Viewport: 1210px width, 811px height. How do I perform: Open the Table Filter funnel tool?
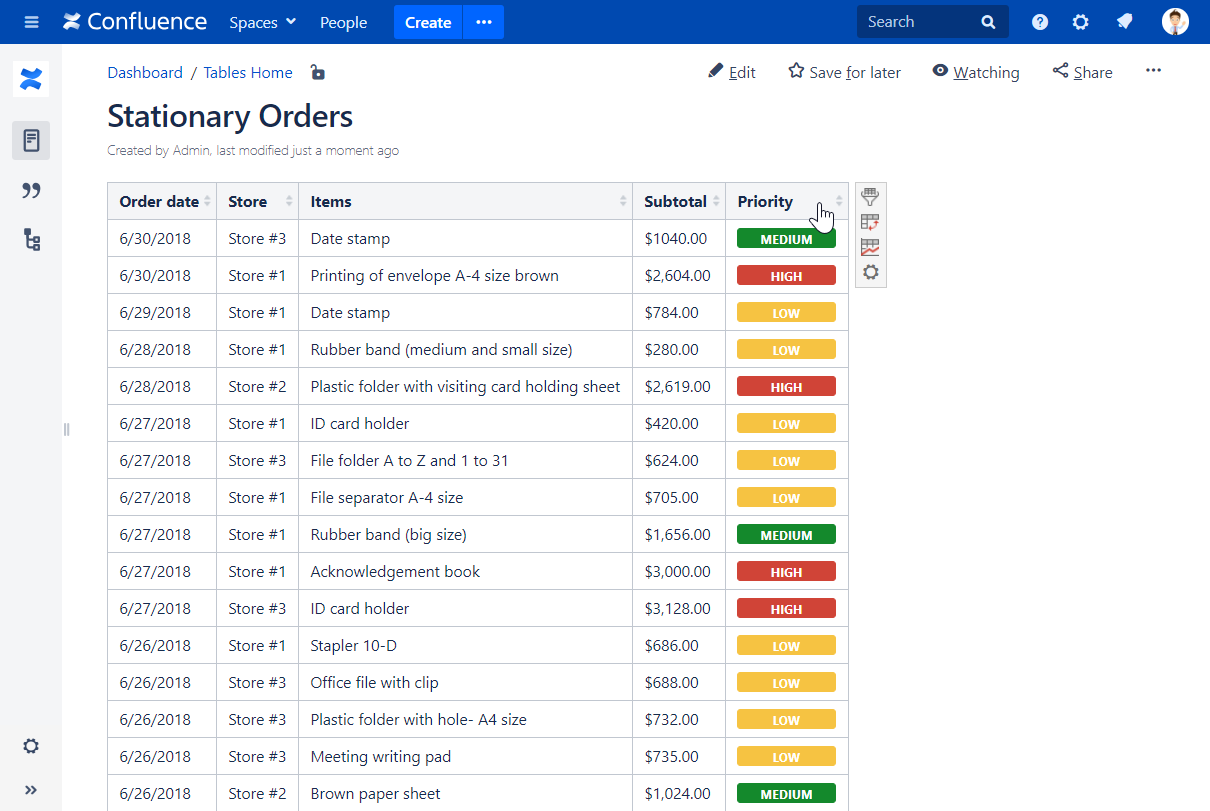(870, 197)
